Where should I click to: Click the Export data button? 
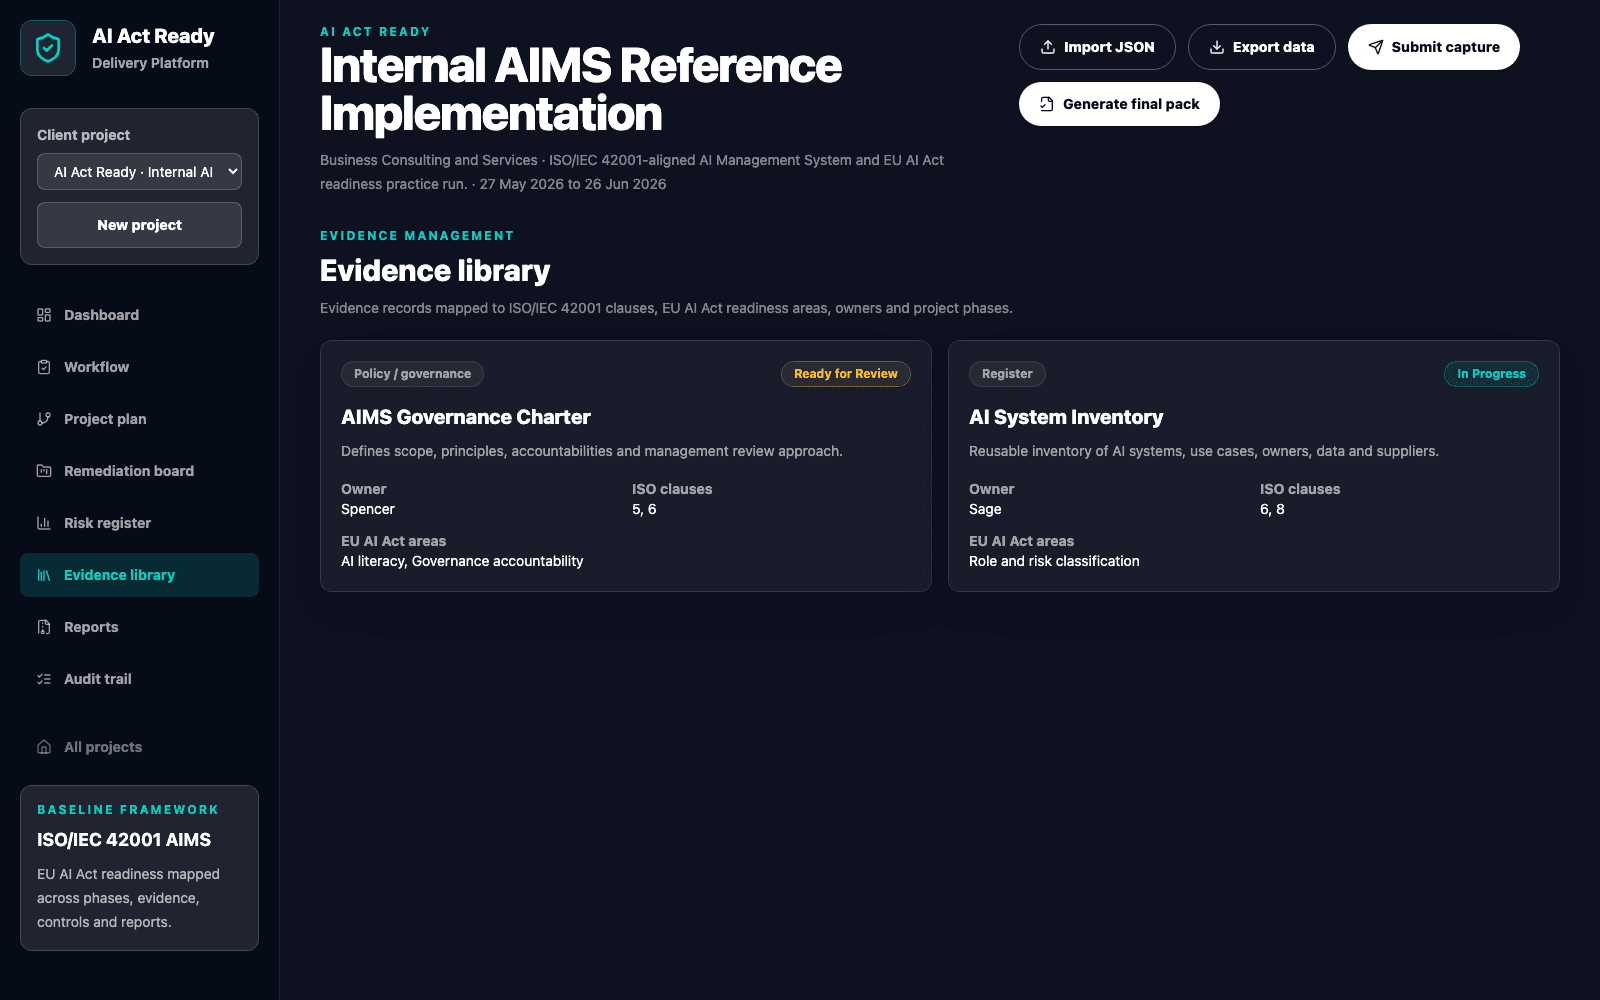click(1261, 47)
